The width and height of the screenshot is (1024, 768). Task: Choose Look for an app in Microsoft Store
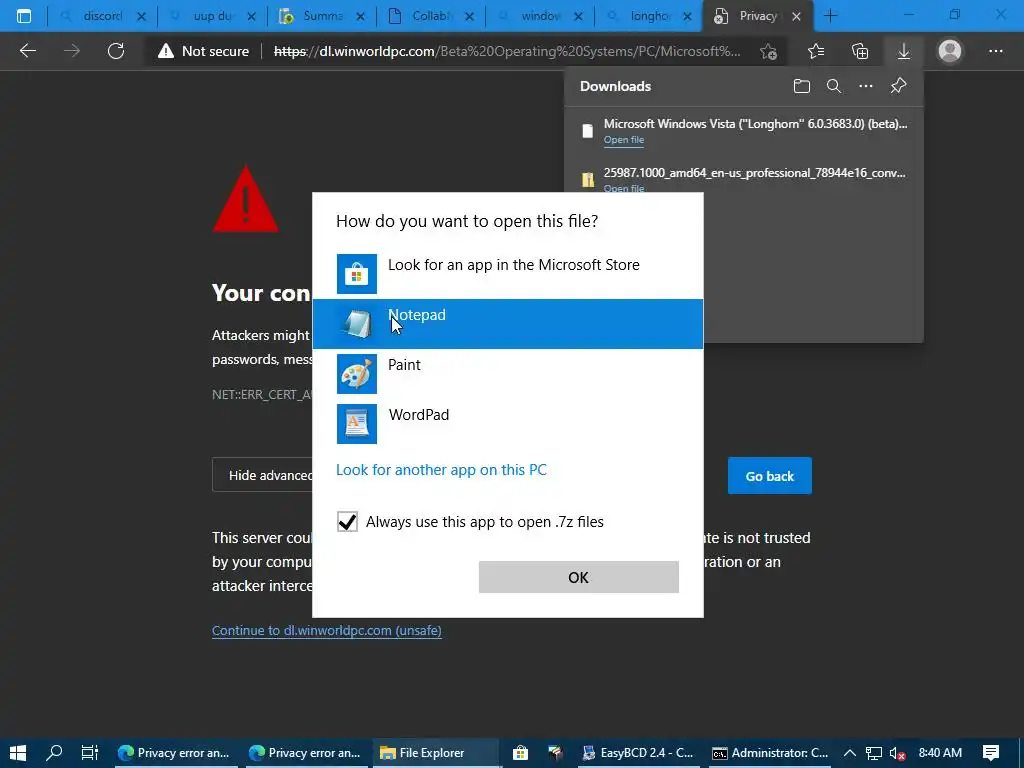(x=507, y=274)
